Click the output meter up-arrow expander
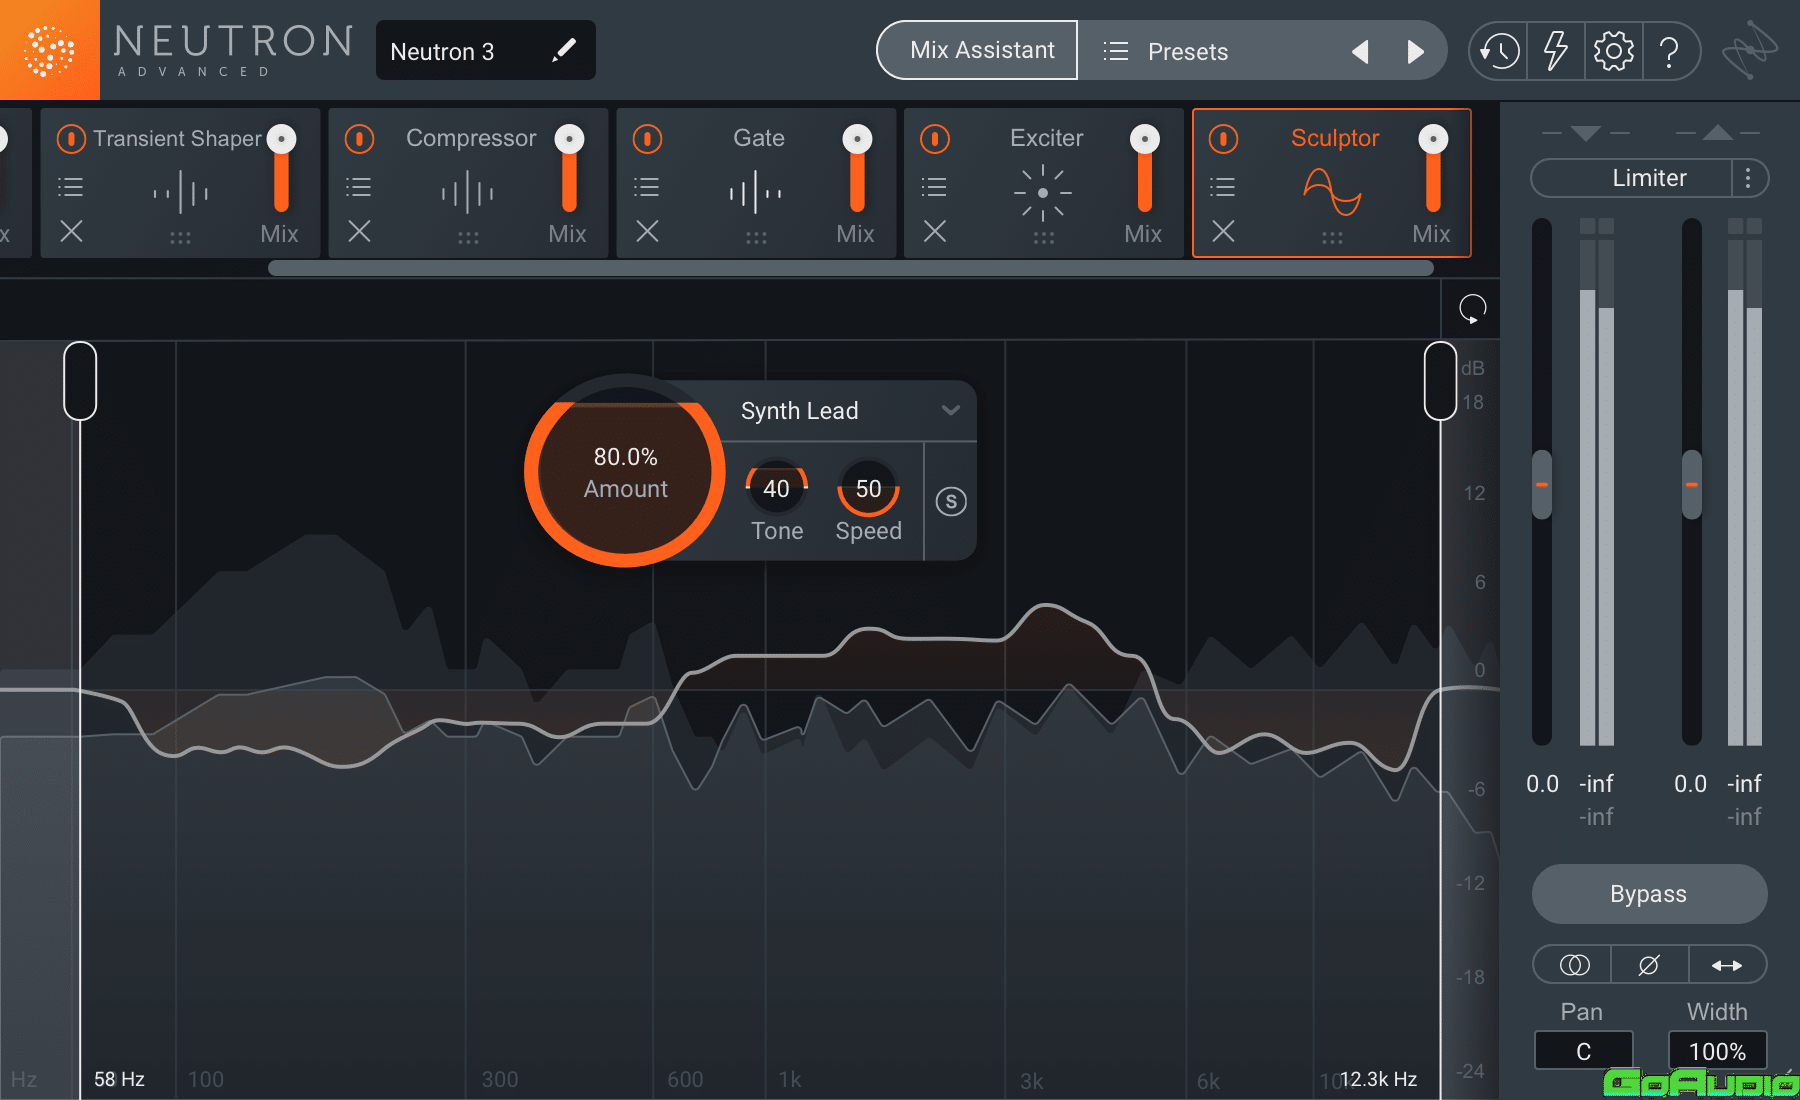Screen dimensions: 1800x1100 pos(1717,133)
